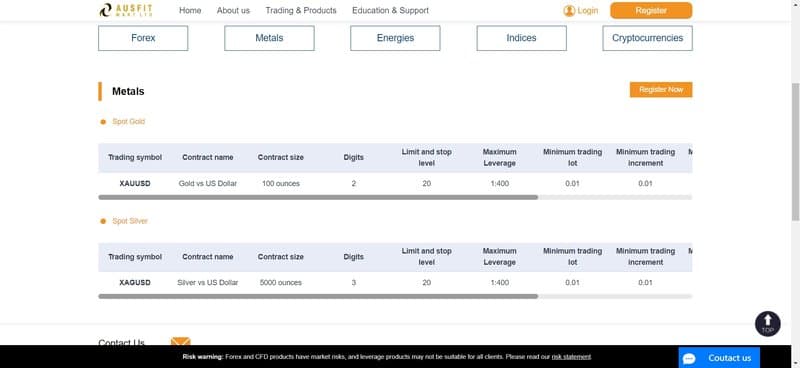
Task: Open Trading & Products menu
Action: pyautogui.click(x=301, y=10)
